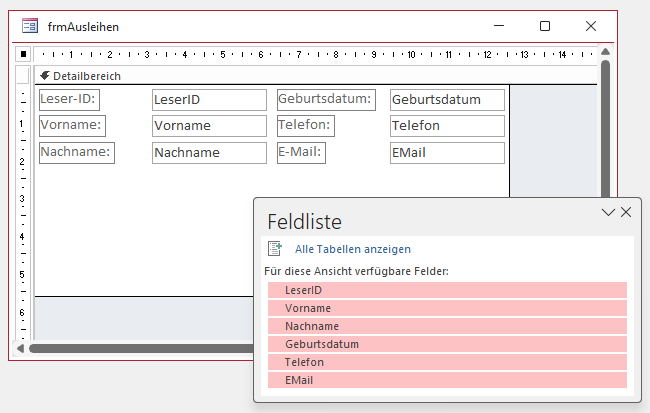The width and height of the screenshot is (650, 413).
Task: Select the Telefon: label control
Action: click(306, 126)
